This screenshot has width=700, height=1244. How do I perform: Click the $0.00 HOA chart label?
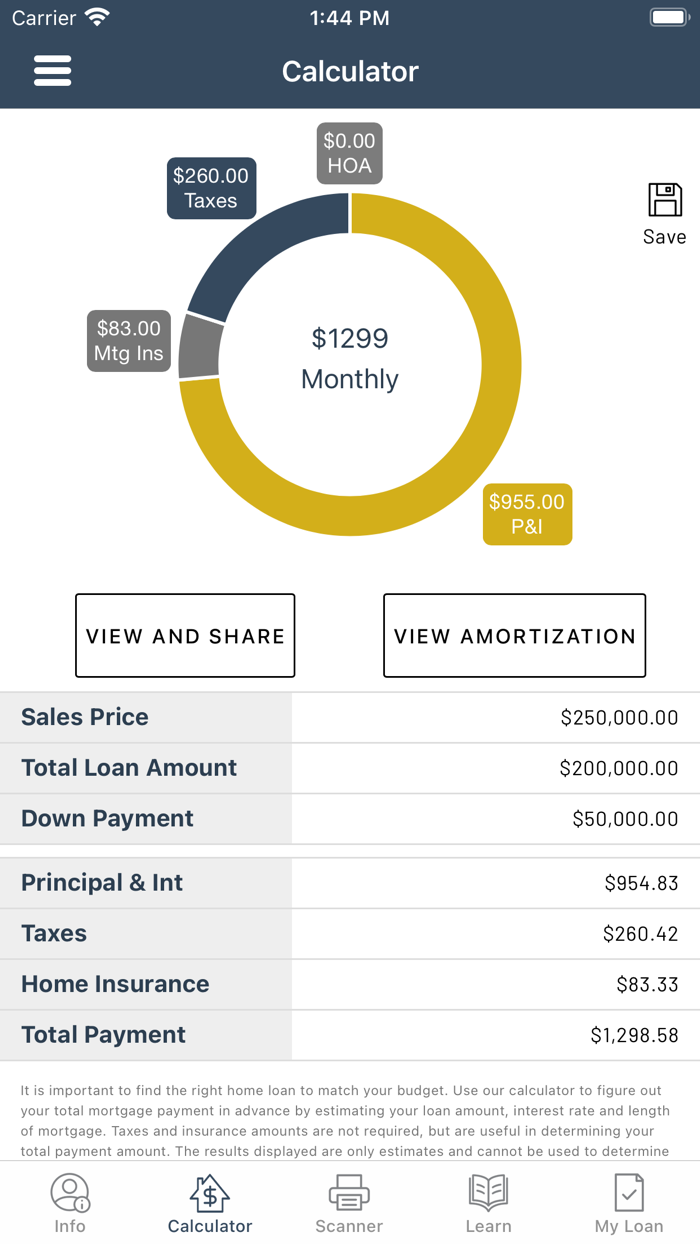pos(349,152)
